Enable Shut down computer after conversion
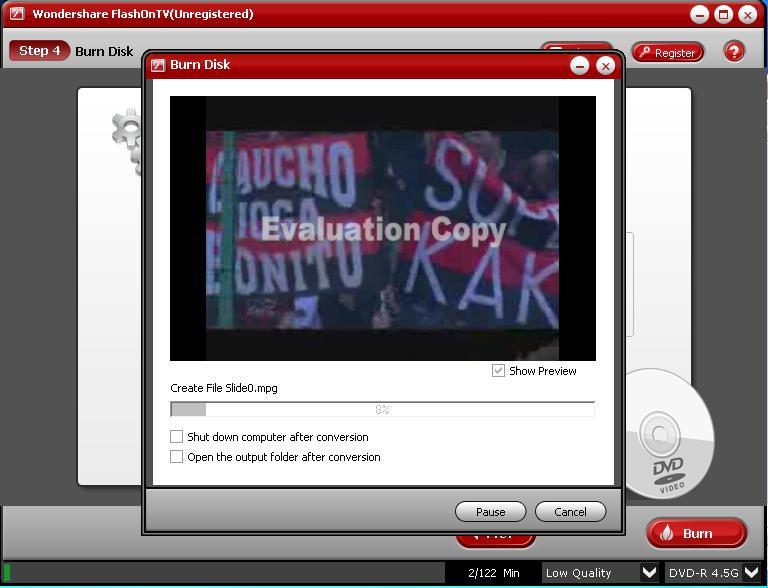This screenshot has width=768, height=588. 176,437
